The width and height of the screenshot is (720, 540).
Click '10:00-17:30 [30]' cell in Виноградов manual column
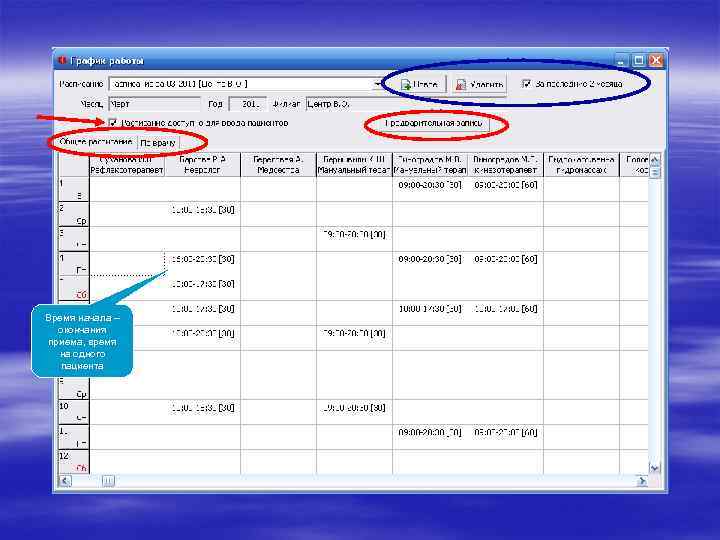430,309
